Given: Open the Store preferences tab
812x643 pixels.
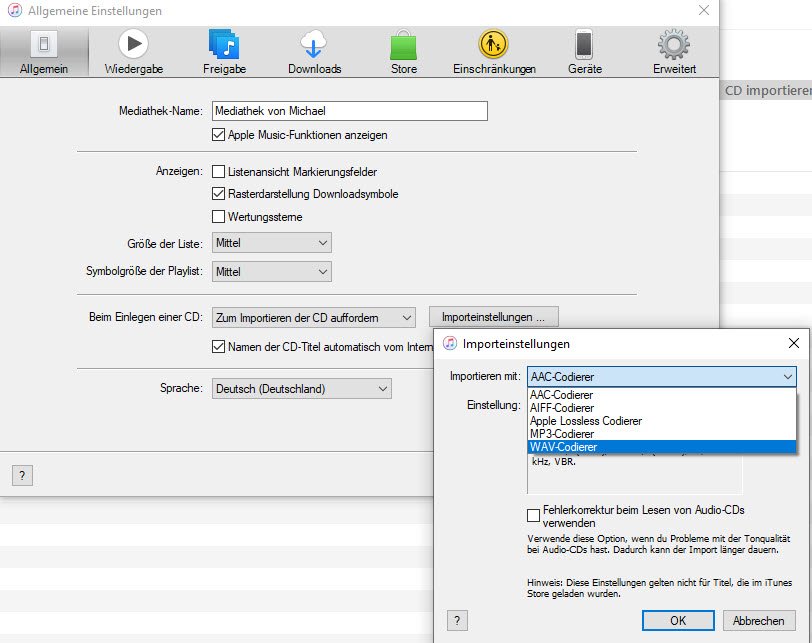Looking at the screenshot, I should (403, 52).
